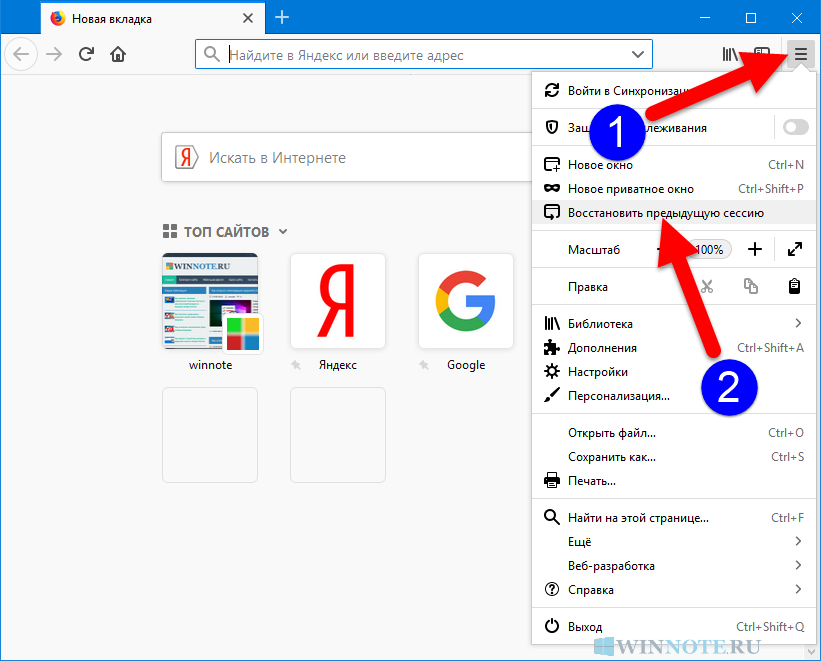Choose Восстановить предыдущую сессию
Viewport: 821px width, 661px height.
[x=674, y=213]
